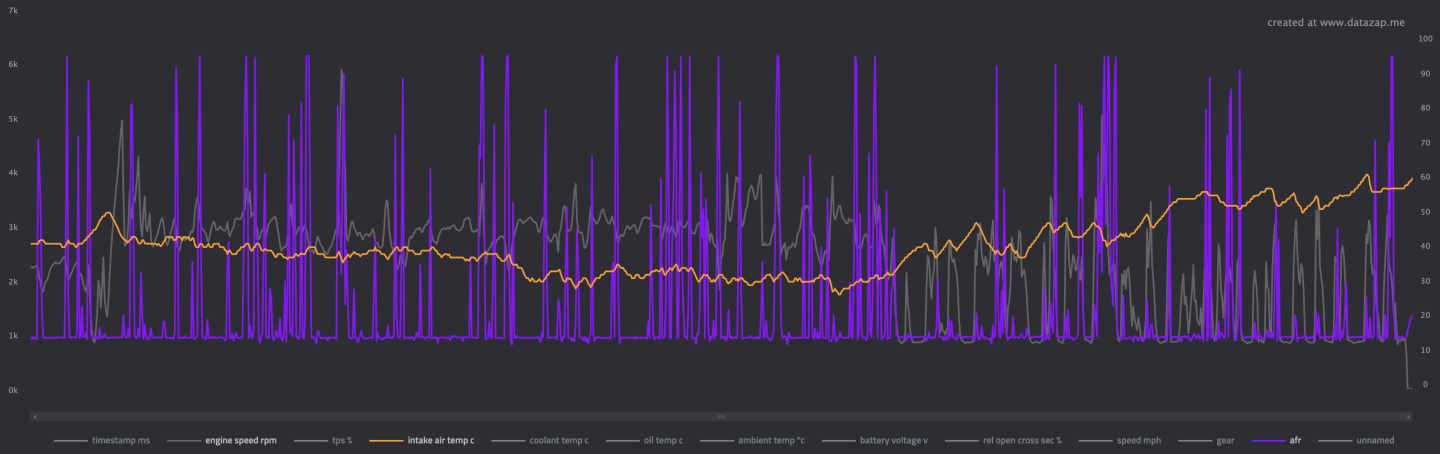This screenshot has height=454, width=1440.
Task: Click the 0 right axis label
Action: pos(1425,385)
